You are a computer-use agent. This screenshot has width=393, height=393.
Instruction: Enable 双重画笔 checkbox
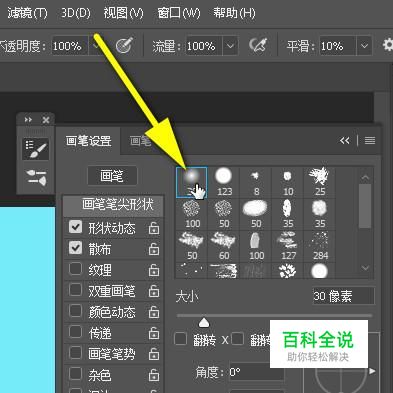76,290
